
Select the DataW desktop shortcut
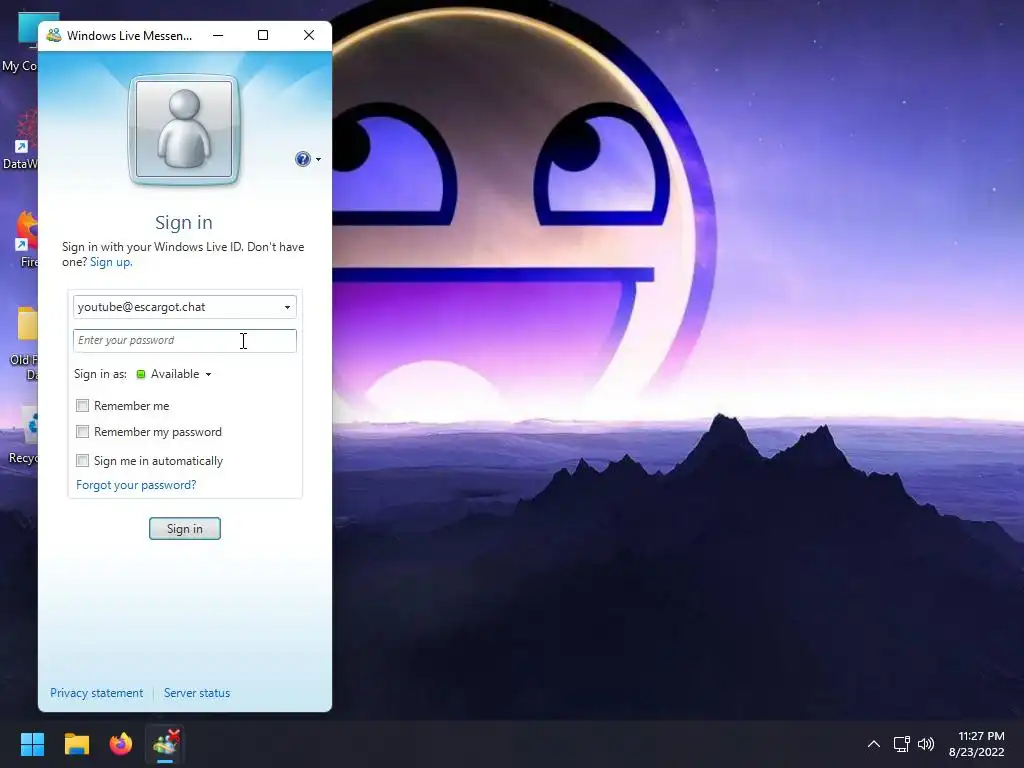(20, 140)
